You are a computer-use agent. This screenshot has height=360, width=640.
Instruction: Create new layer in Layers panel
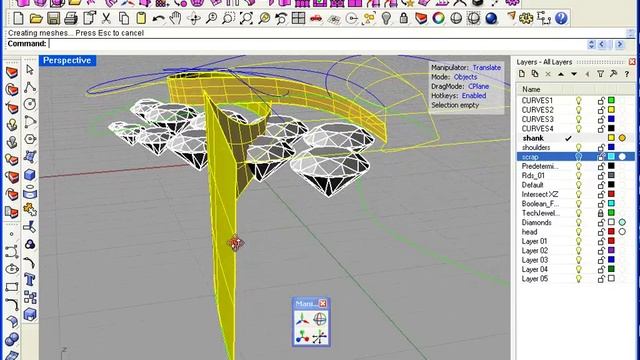[522, 74]
